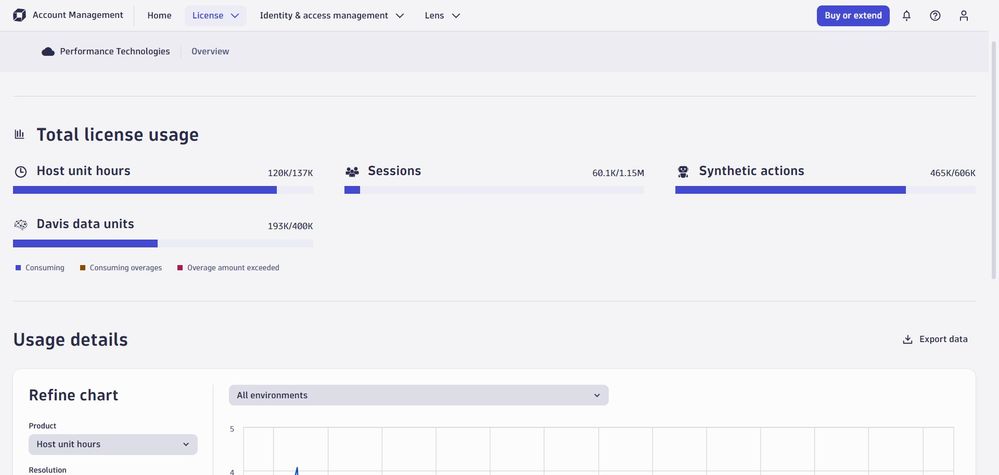Click the Total license usage chart icon
Screen dimensions: 999x475
point(19,135)
